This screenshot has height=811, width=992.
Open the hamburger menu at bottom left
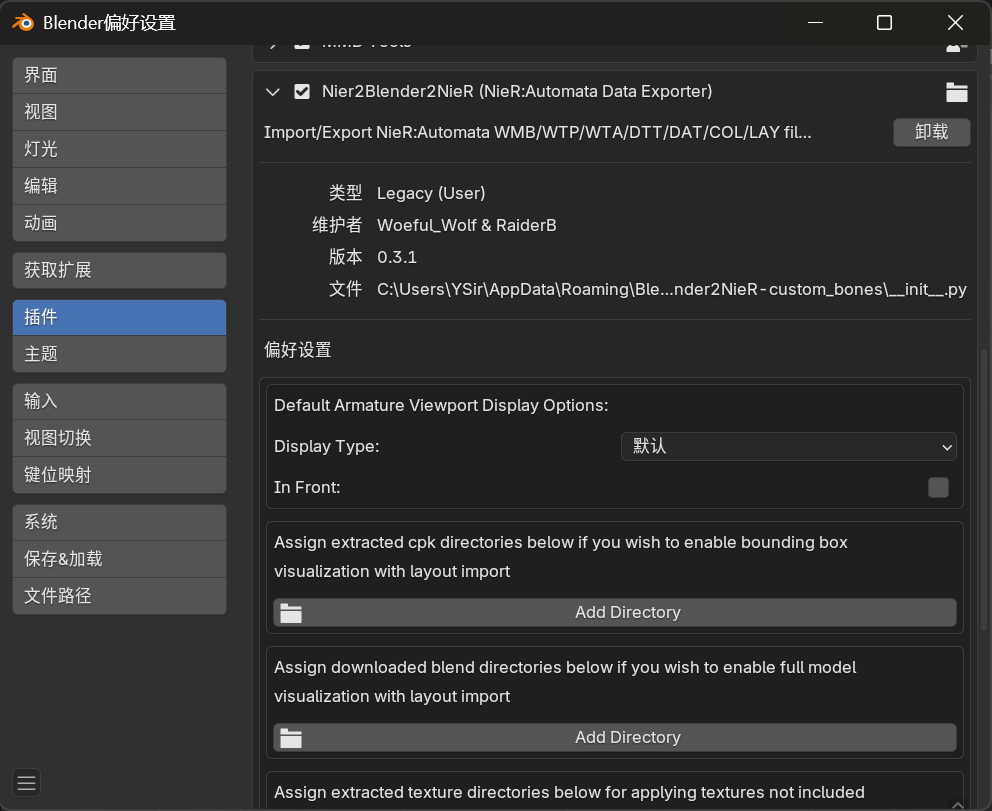coord(27,783)
